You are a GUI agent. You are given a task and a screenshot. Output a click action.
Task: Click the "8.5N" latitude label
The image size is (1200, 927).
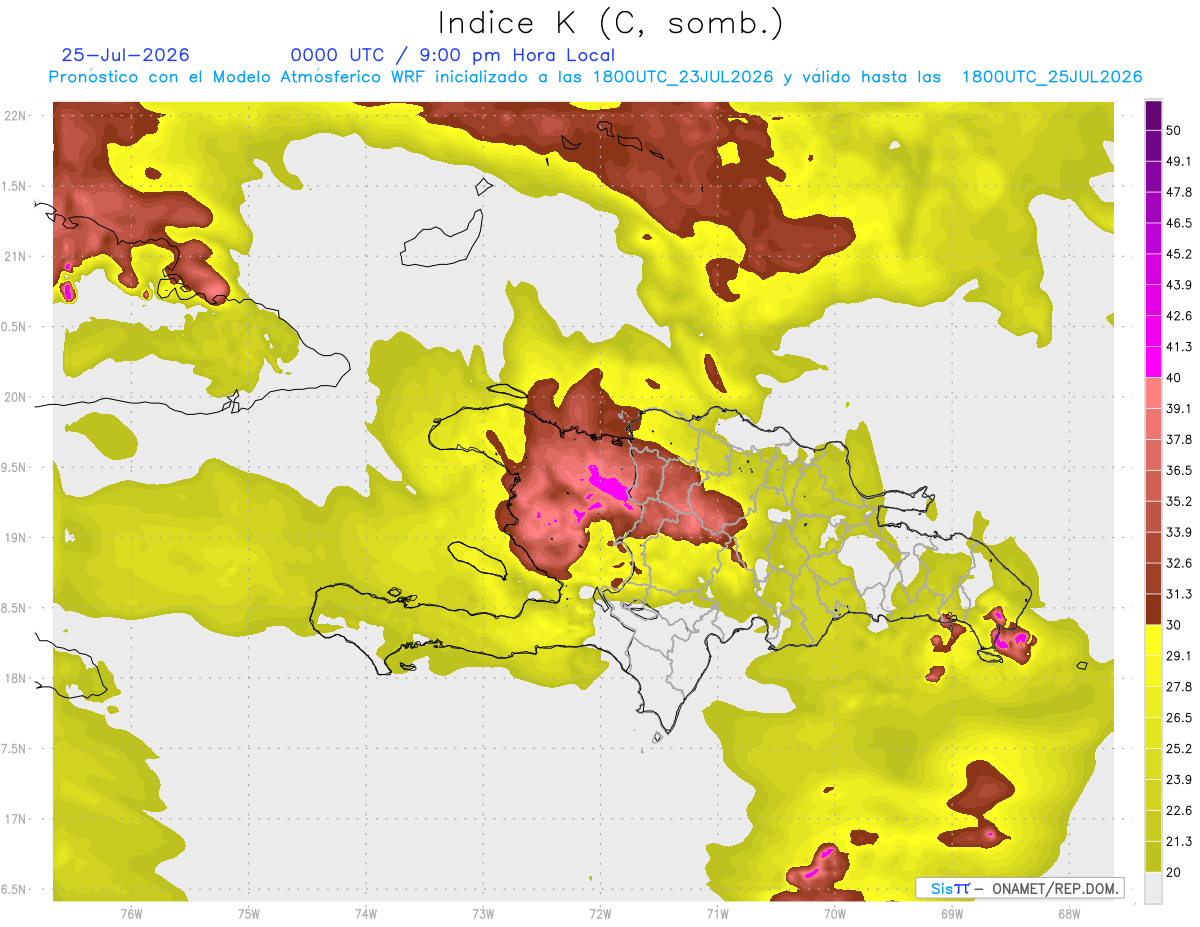(13, 608)
